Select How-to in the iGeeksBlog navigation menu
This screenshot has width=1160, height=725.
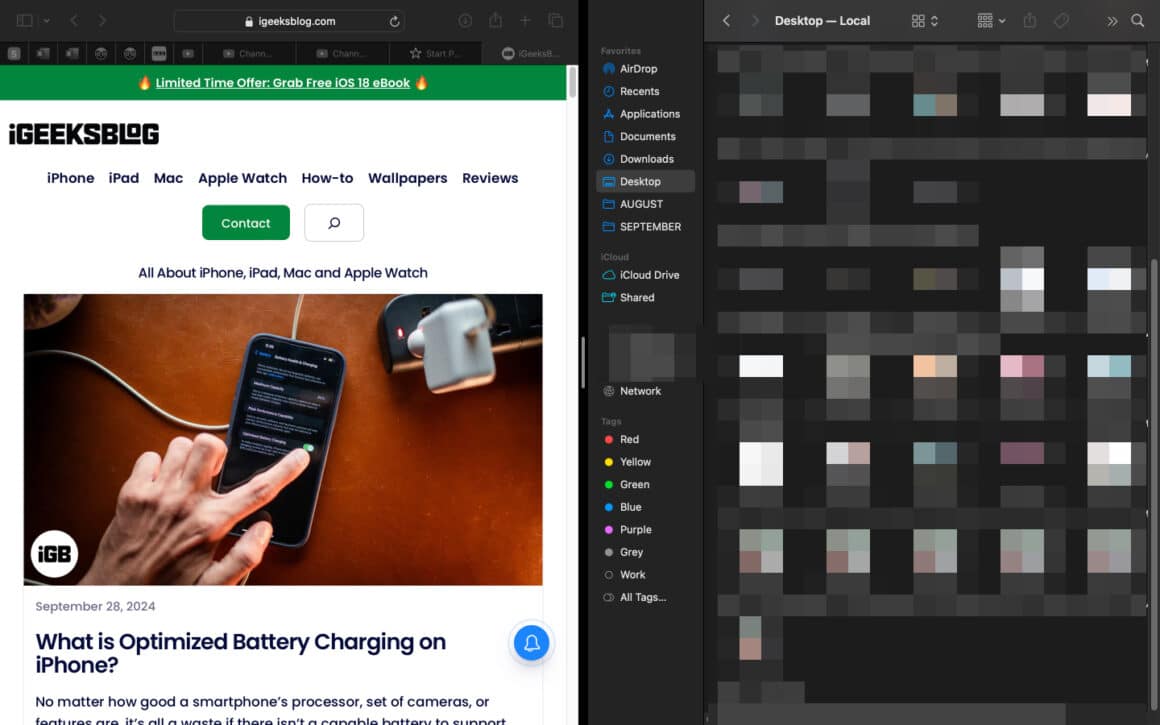point(327,178)
